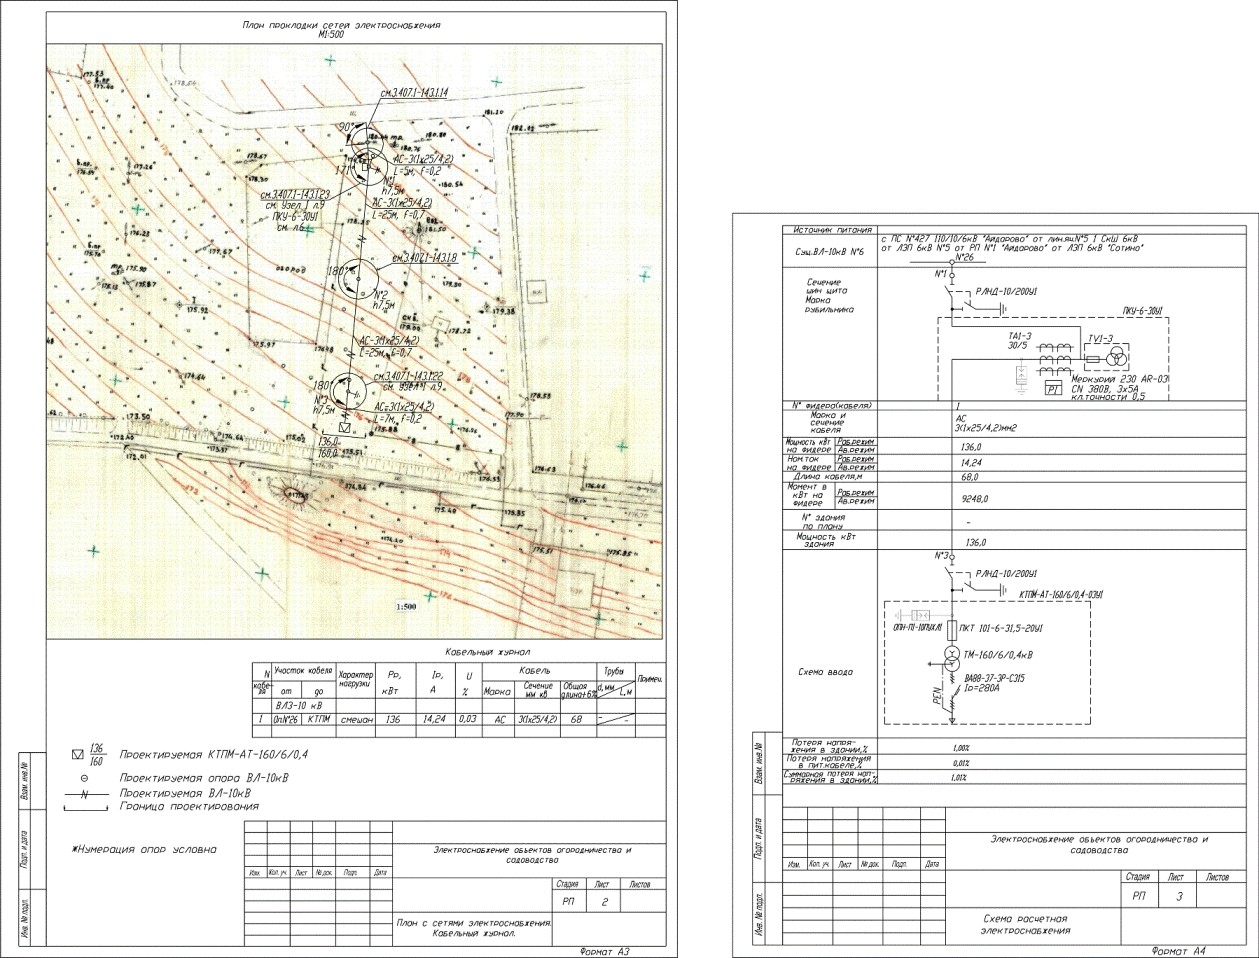The height and width of the screenshot is (958, 1259).
Task: Click the 'смешан' load type cell
Action: click(x=357, y=719)
